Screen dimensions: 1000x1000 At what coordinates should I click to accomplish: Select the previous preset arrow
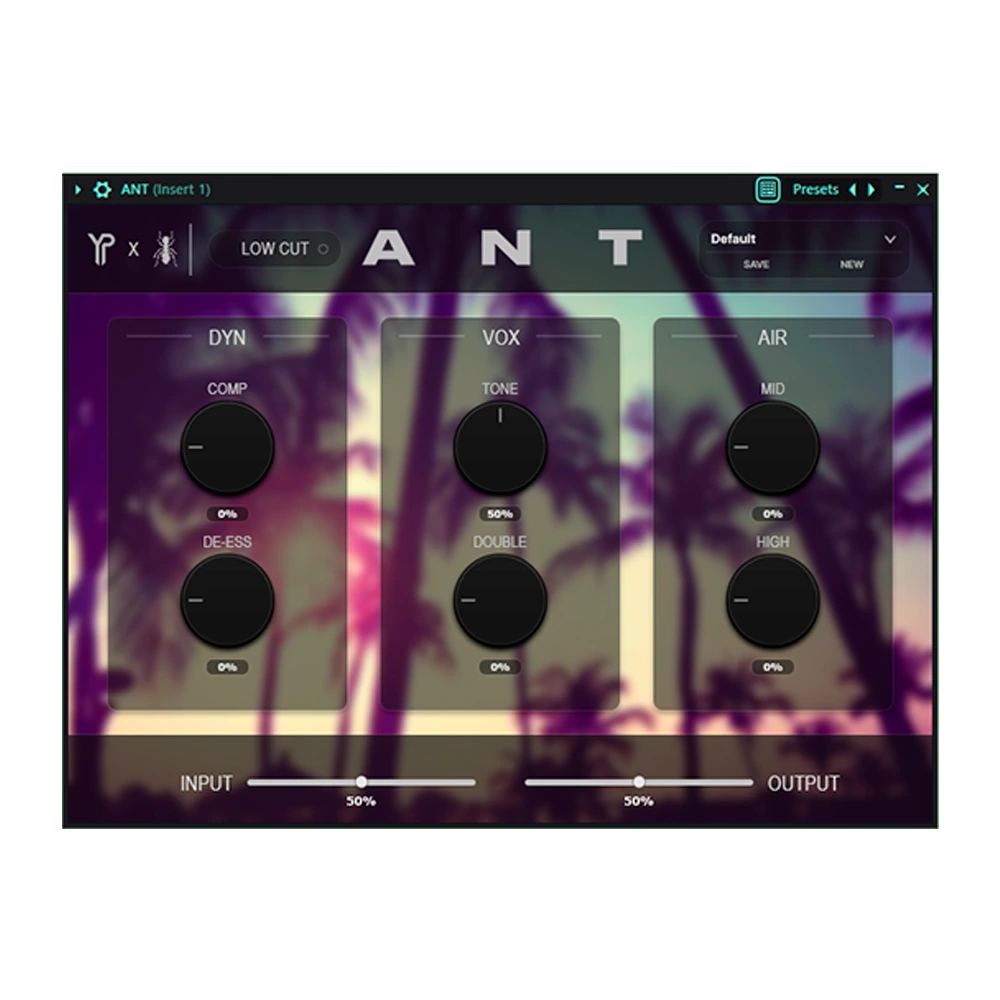tap(852, 189)
